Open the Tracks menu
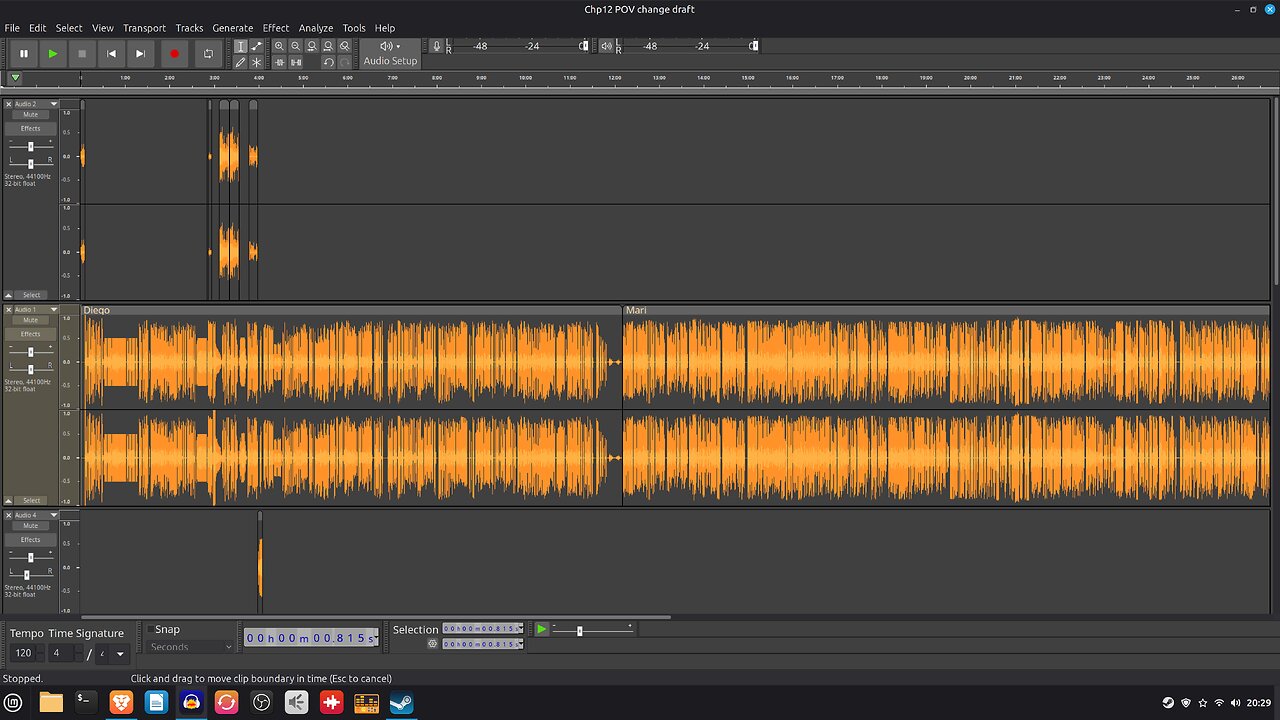 pos(189,28)
